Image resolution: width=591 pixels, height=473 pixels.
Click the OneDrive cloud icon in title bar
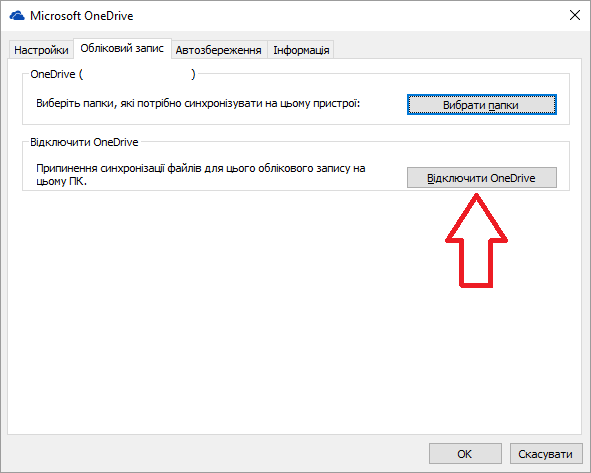tap(17, 16)
